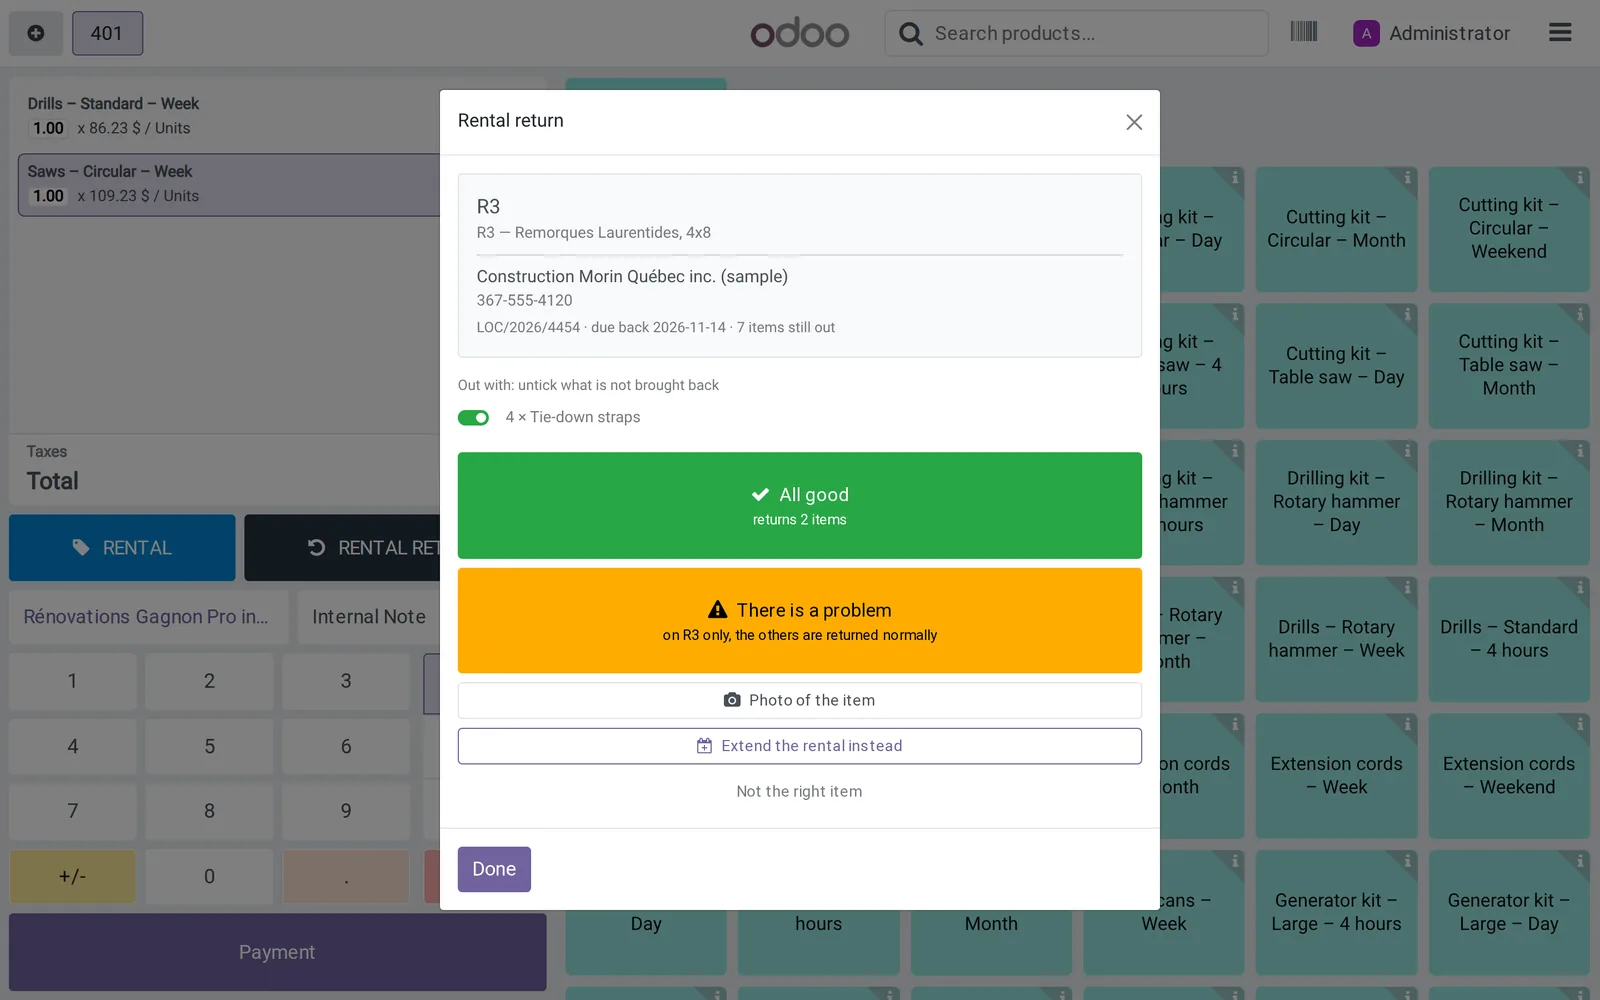Activate the barcode scanner icon
This screenshot has height=1000, width=1600.
click(1304, 32)
